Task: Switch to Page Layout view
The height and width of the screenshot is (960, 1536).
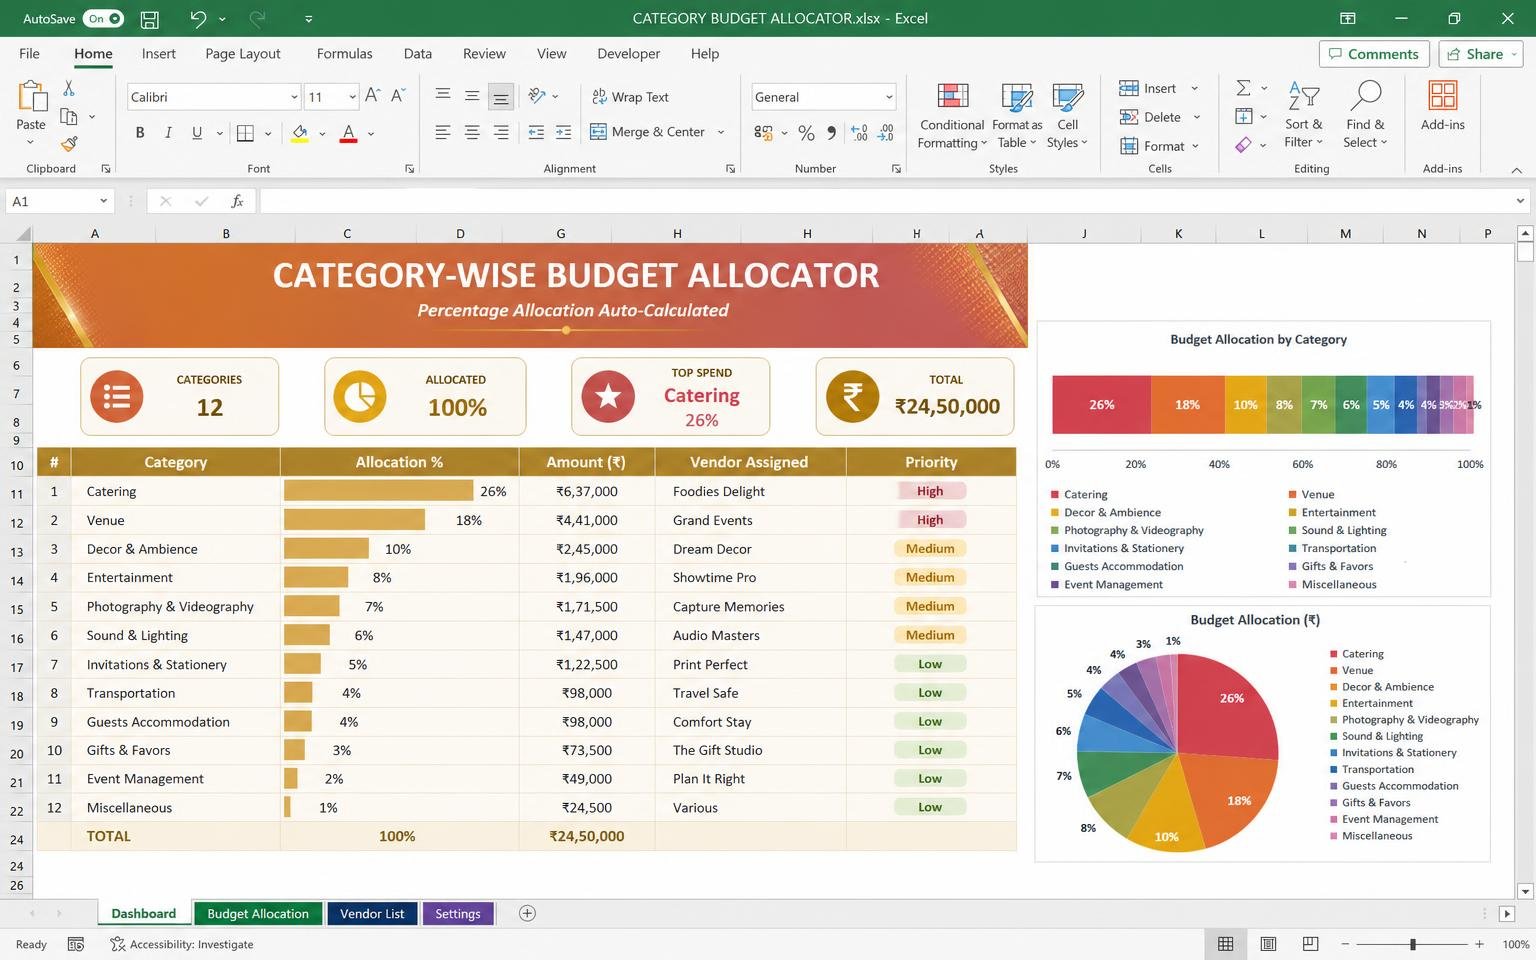Action: point(1268,944)
